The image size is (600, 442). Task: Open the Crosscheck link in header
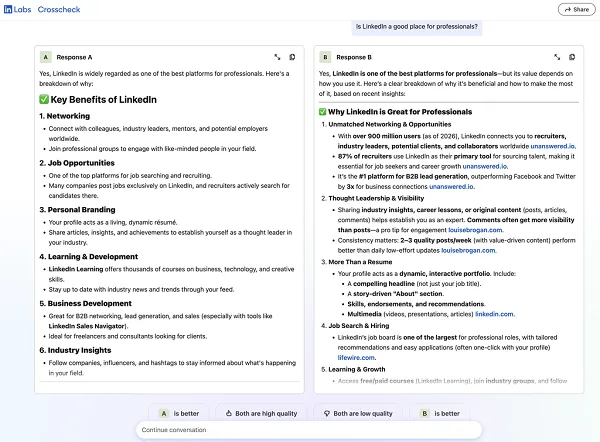(59, 9)
